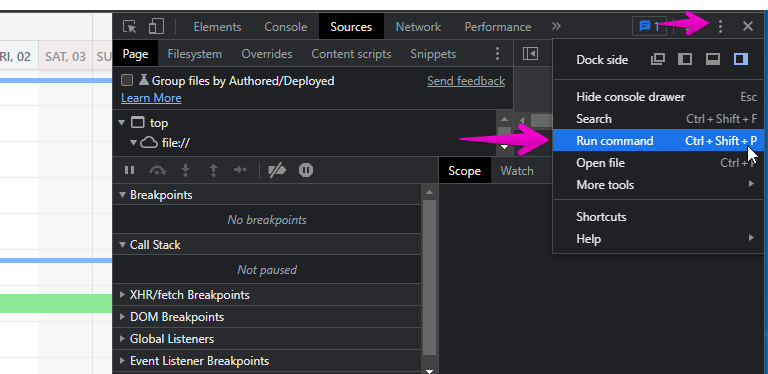The image size is (768, 374).
Task: Click the step over debugger icon
Action: click(x=158, y=170)
